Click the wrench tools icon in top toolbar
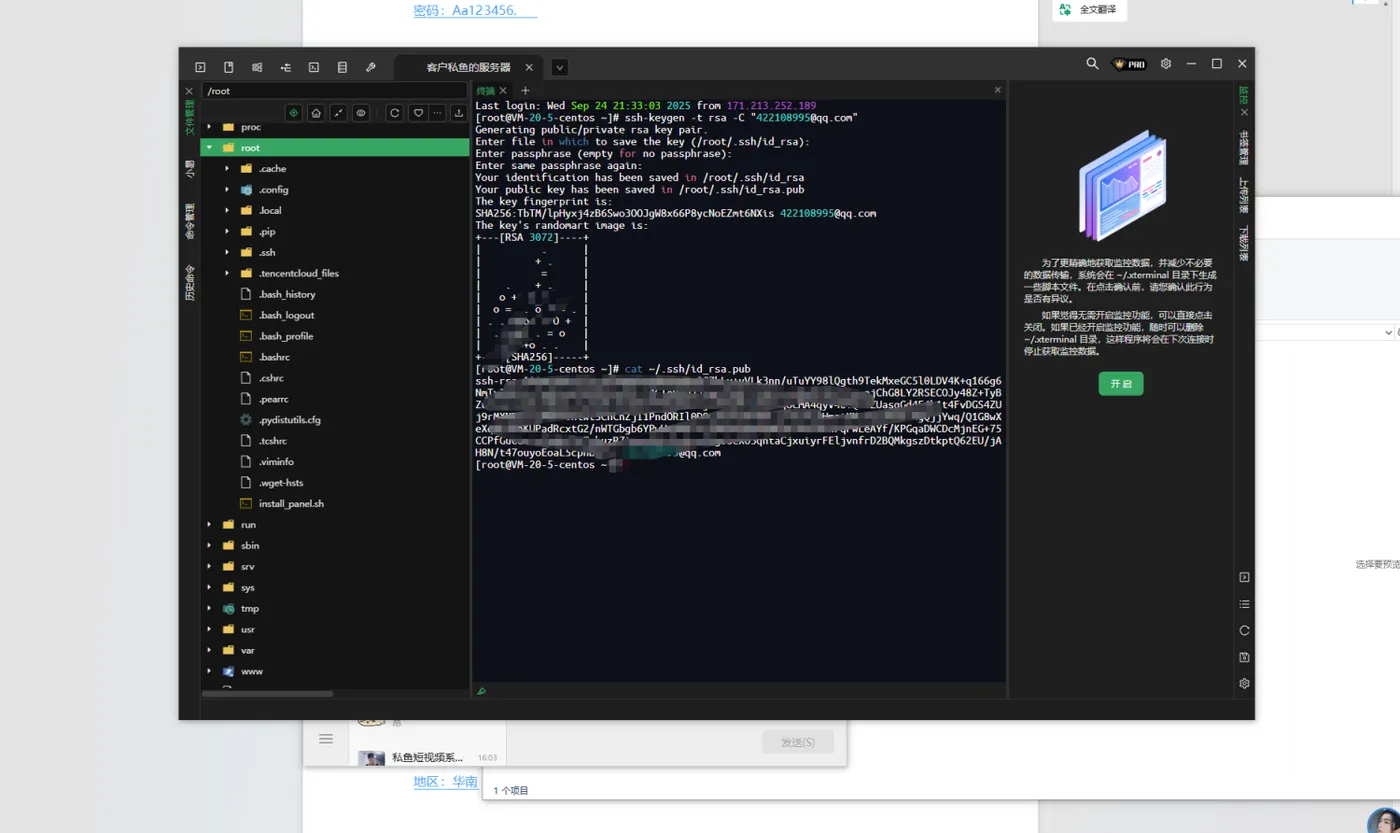This screenshot has width=1400, height=833. (370, 67)
